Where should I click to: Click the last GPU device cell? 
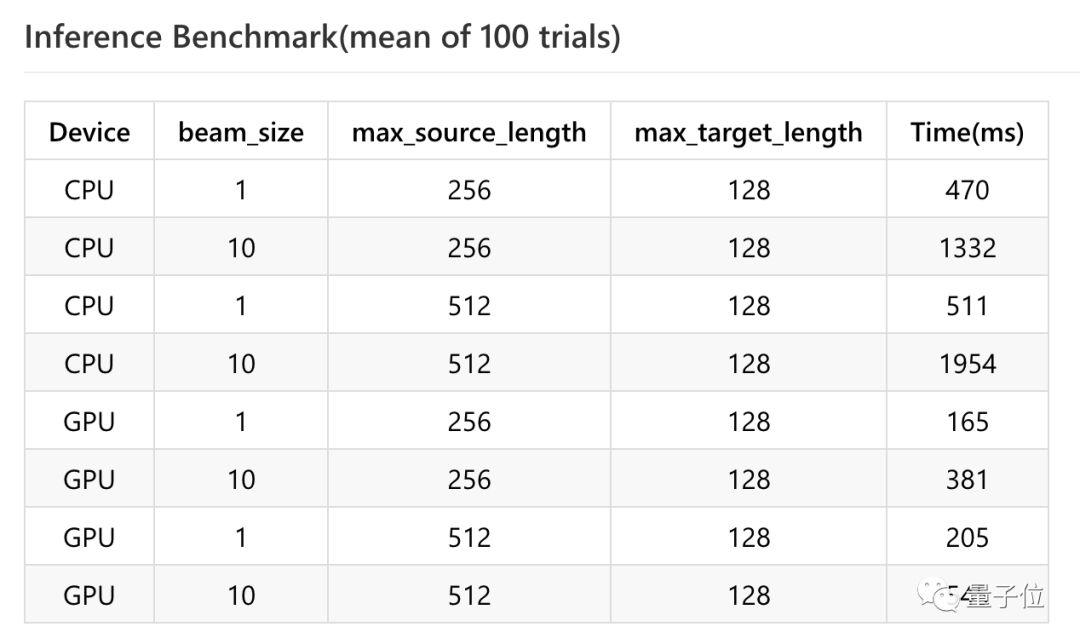click(x=90, y=594)
